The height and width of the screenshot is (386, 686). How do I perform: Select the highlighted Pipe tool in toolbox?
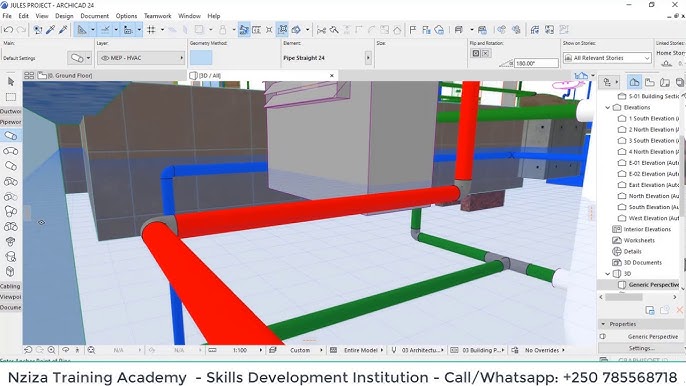coord(11,136)
